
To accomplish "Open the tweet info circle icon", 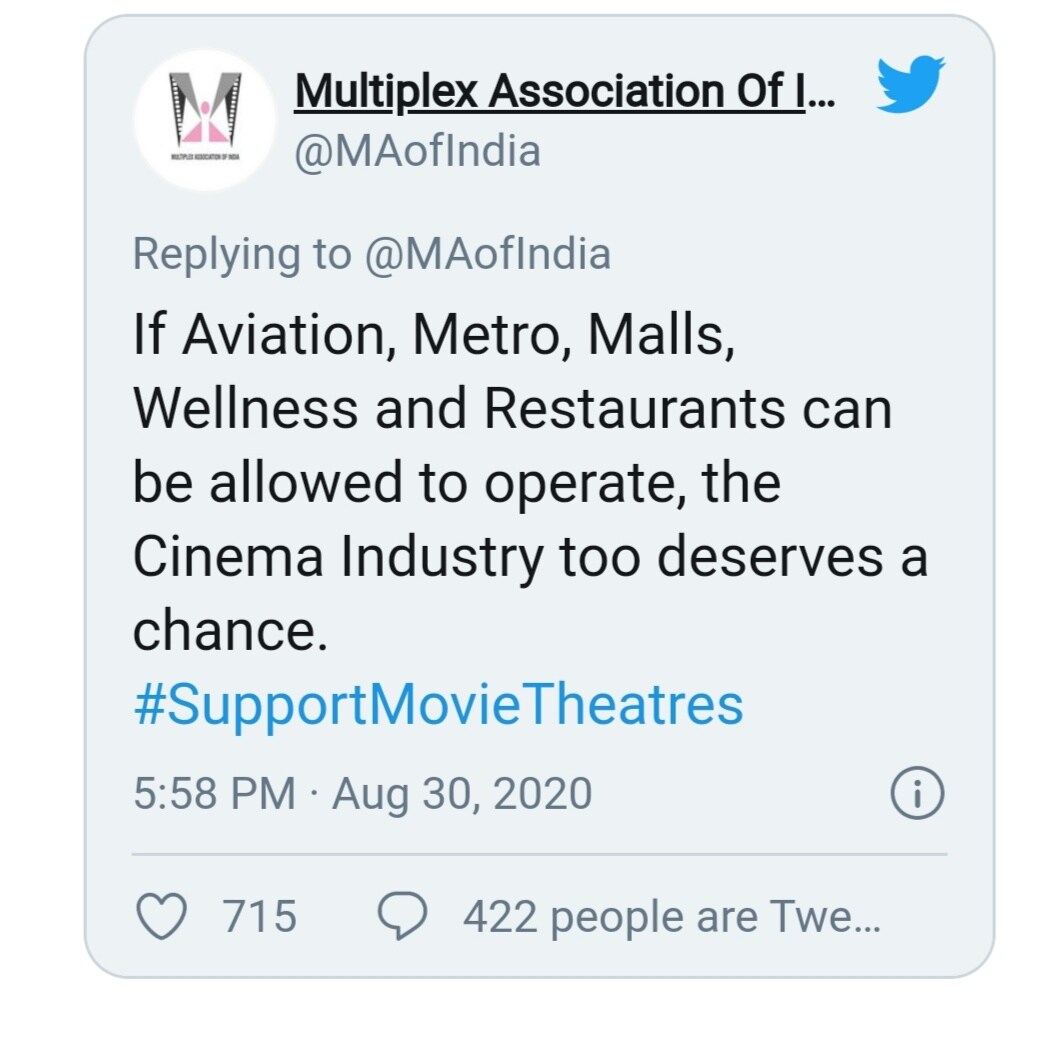I will [x=917, y=792].
